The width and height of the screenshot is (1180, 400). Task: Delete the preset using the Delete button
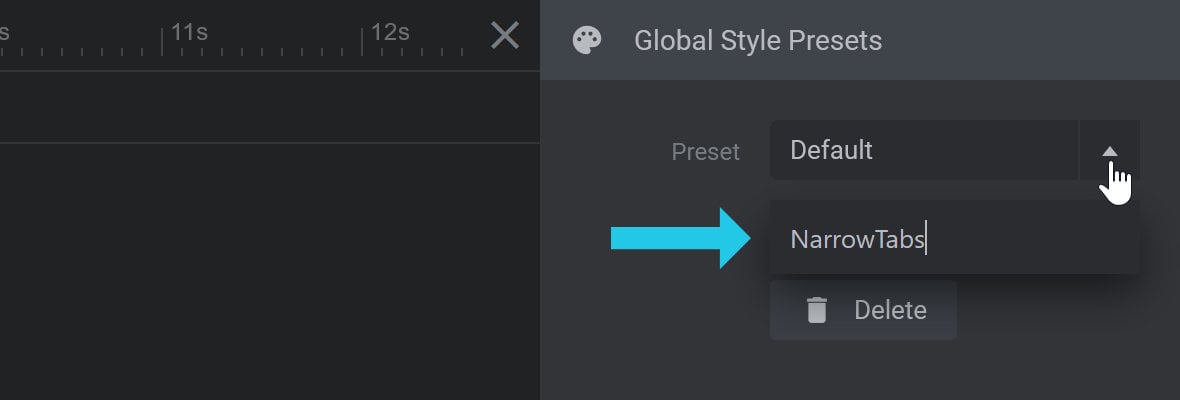(863, 310)
